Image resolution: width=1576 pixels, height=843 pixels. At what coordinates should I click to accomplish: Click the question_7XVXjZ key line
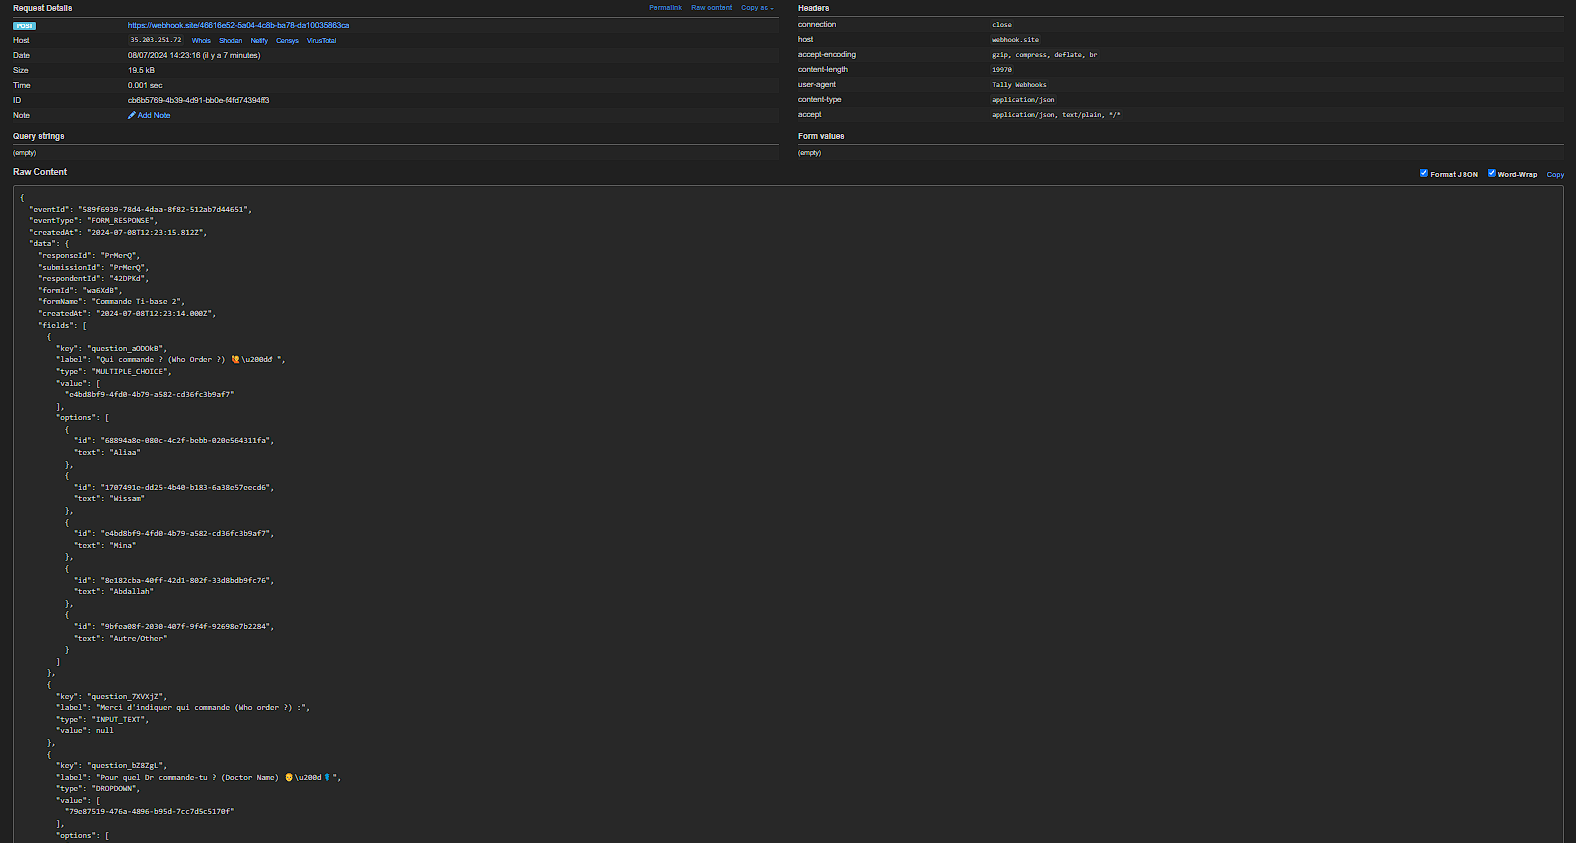tap(111, 697)
